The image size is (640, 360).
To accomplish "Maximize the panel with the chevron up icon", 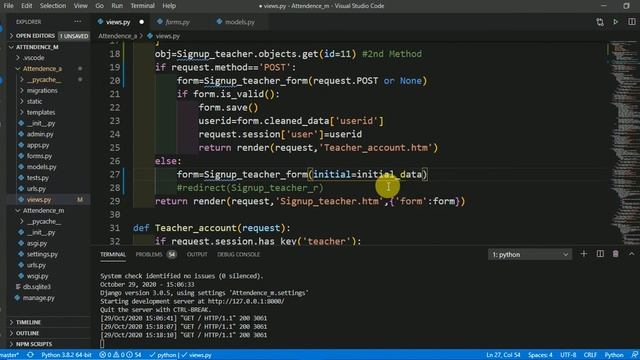I will [x=631, y=254].
